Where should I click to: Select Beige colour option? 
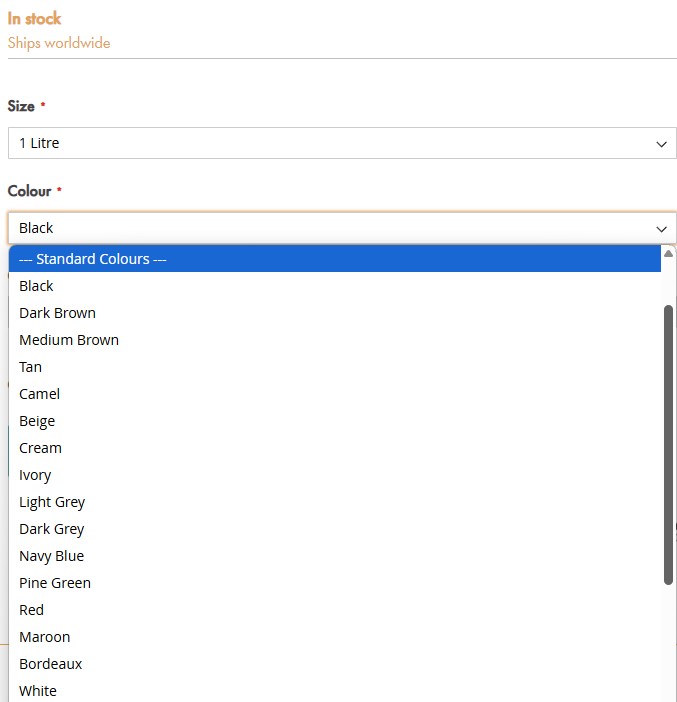pyautogui.click(x=334, y=421)
